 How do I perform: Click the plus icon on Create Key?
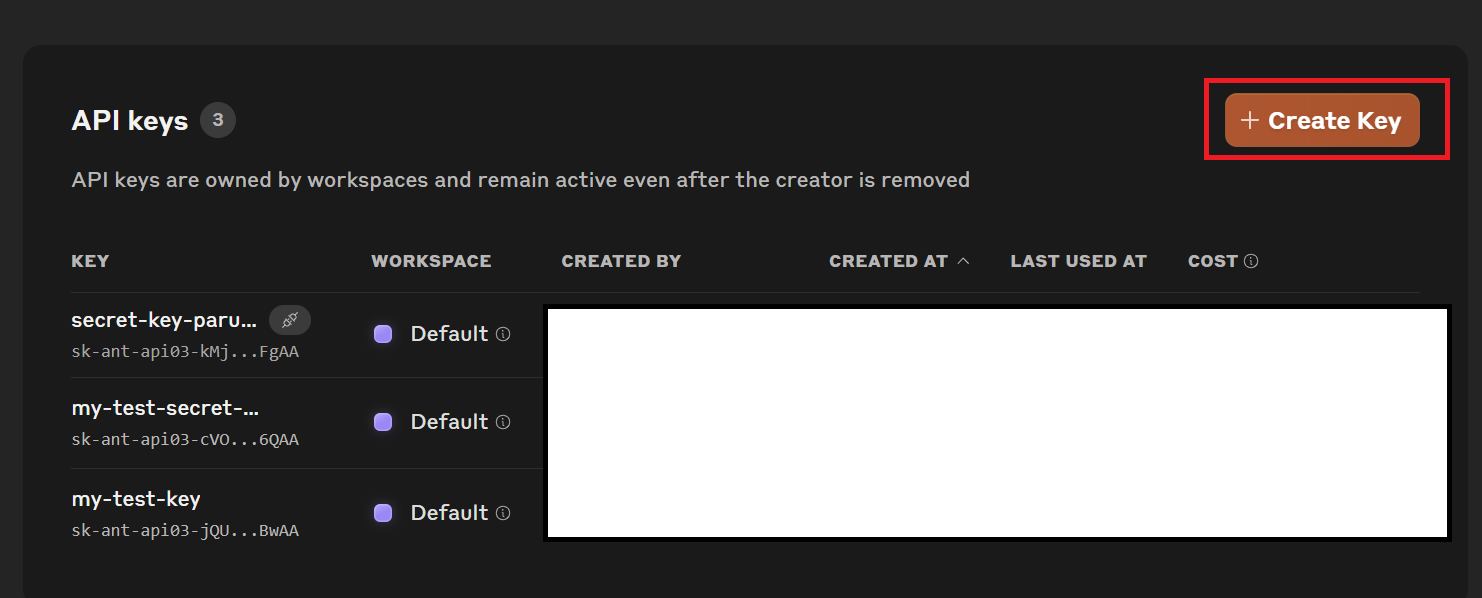pos(1249,121)
